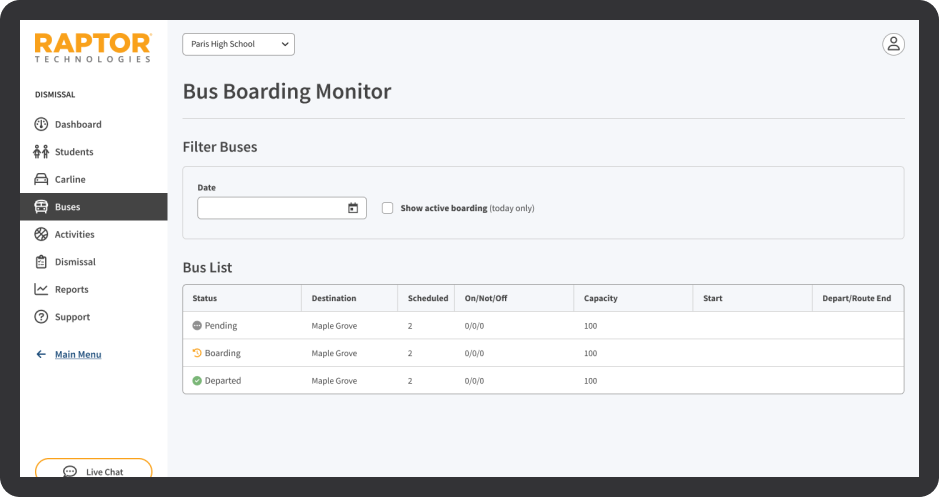939x497 pixels.
Task: Click into the Date input field
Action: click(x=270, y=208)
